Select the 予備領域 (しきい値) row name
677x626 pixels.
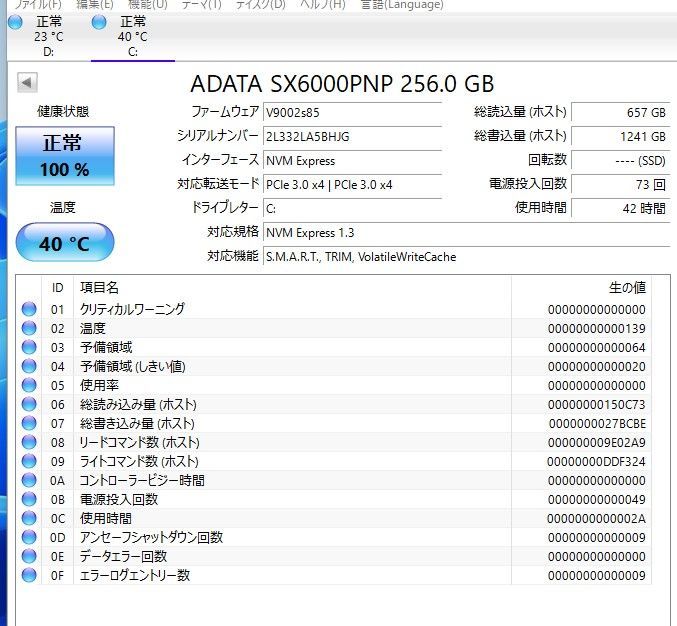[x=133, y=366]
